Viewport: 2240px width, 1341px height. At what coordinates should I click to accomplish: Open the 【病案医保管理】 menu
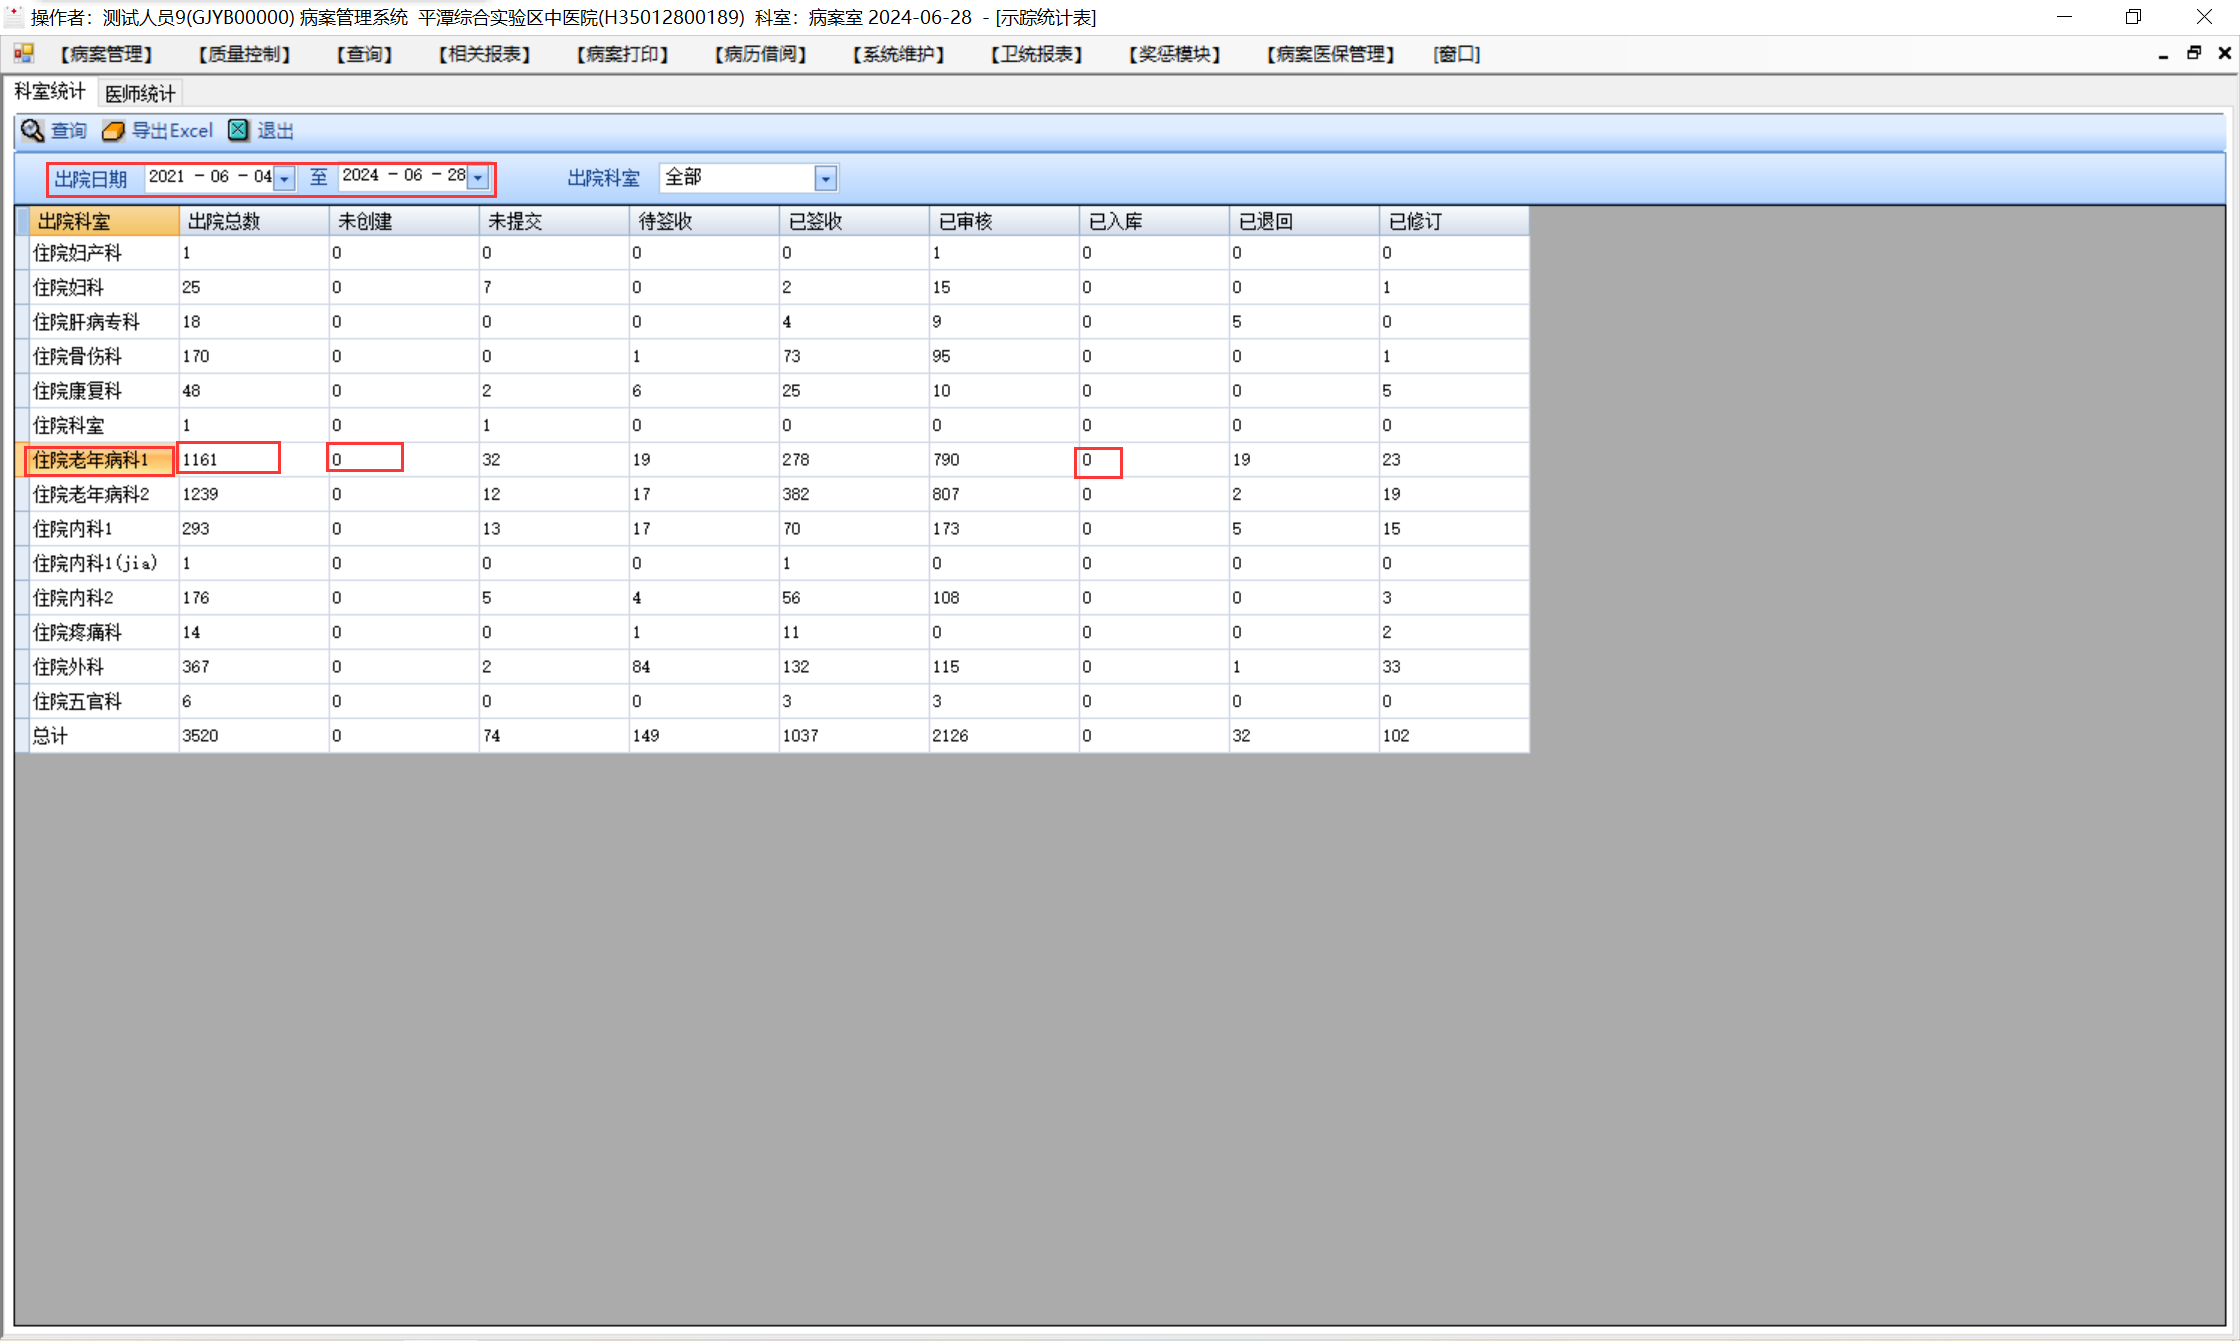(1330, 54)
